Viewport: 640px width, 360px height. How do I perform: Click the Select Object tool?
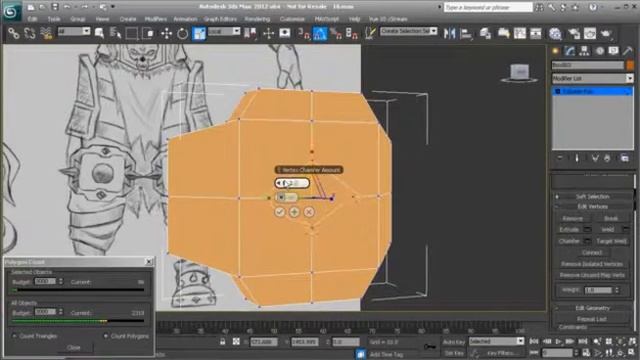click(x=99, y=33)
